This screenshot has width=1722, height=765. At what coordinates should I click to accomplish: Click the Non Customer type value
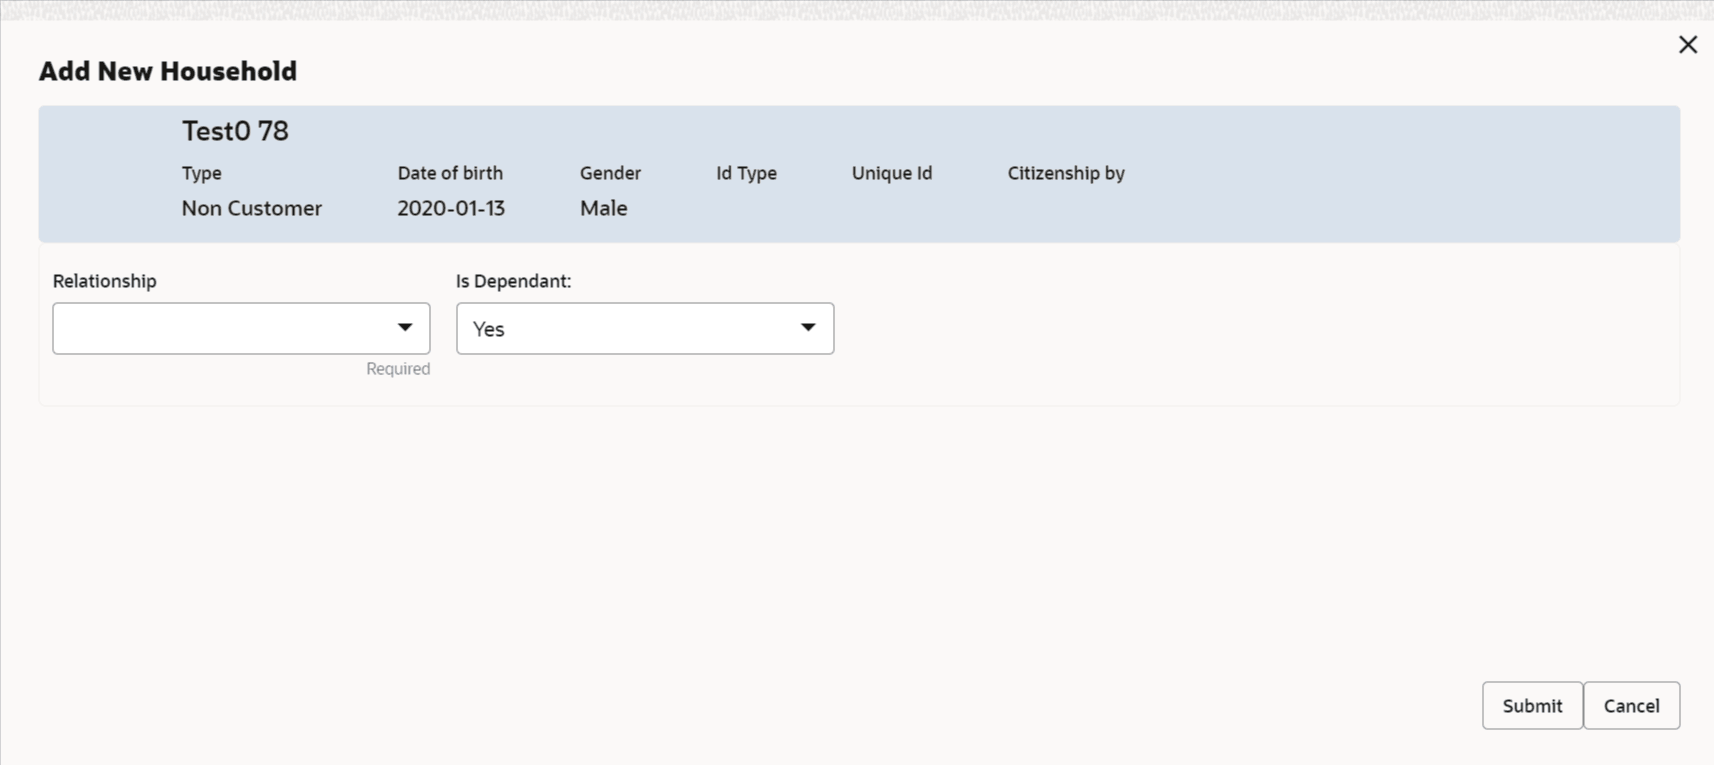coord(252,208)
